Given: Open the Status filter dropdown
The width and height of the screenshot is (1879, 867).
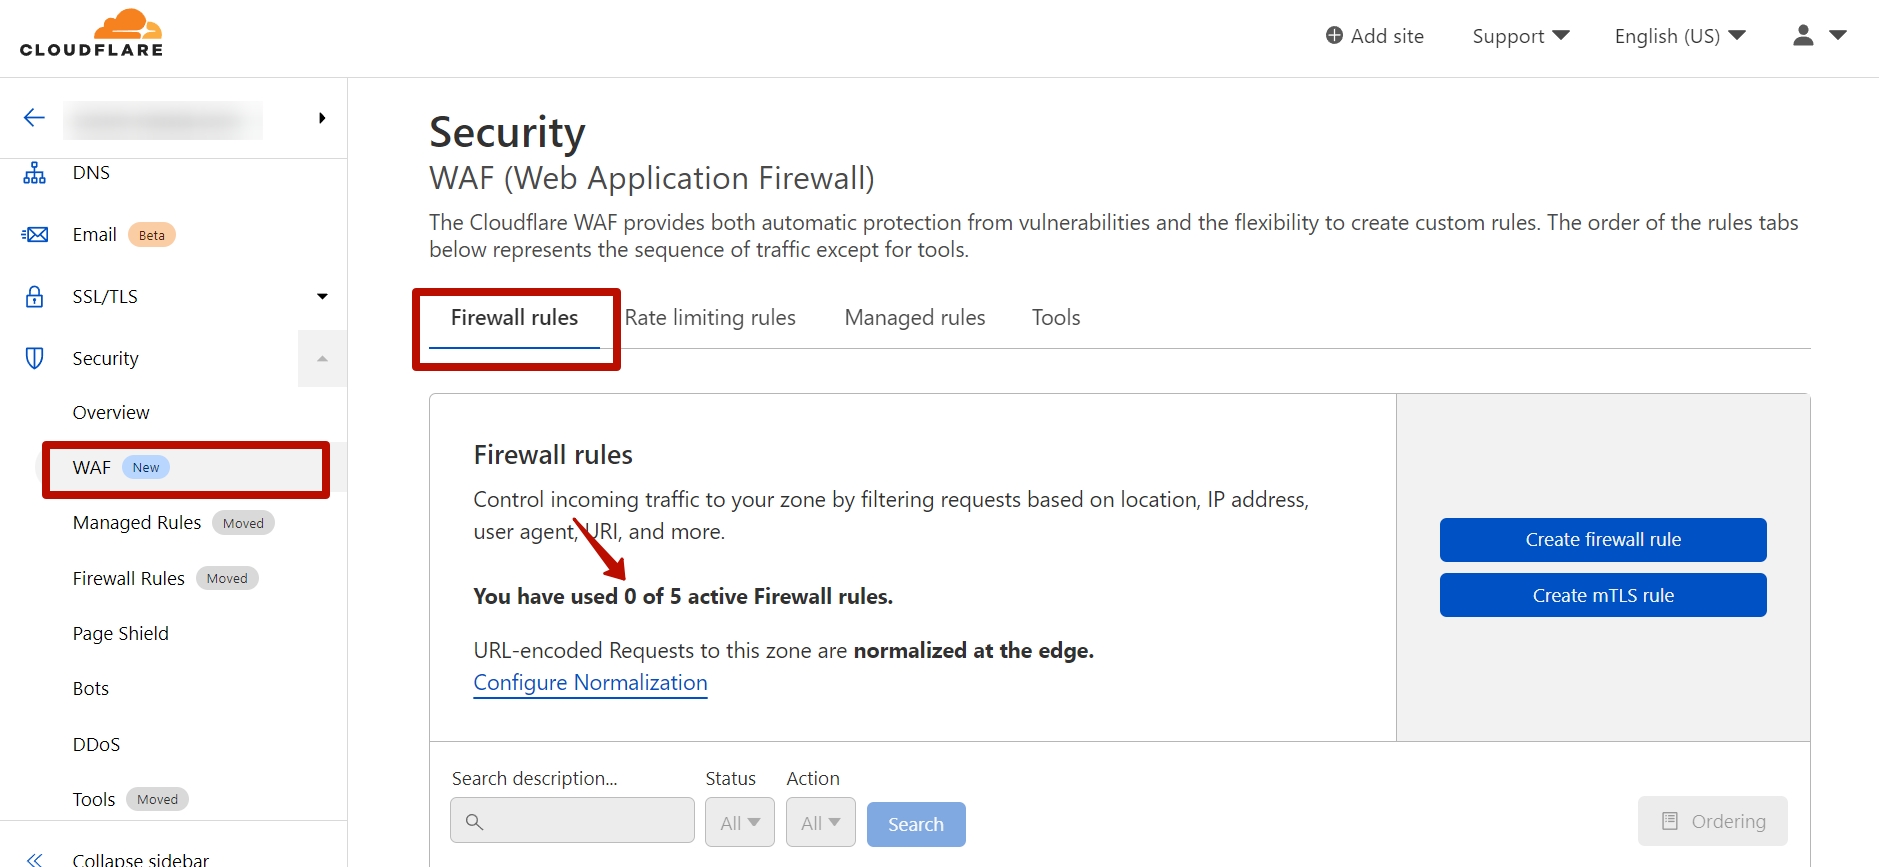Looking at the screenshot, I should [x=739, y=822].
